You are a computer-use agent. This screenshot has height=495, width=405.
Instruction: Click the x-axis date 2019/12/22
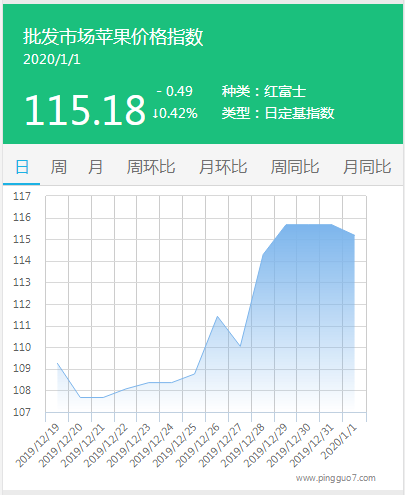(x=106, y=445)
